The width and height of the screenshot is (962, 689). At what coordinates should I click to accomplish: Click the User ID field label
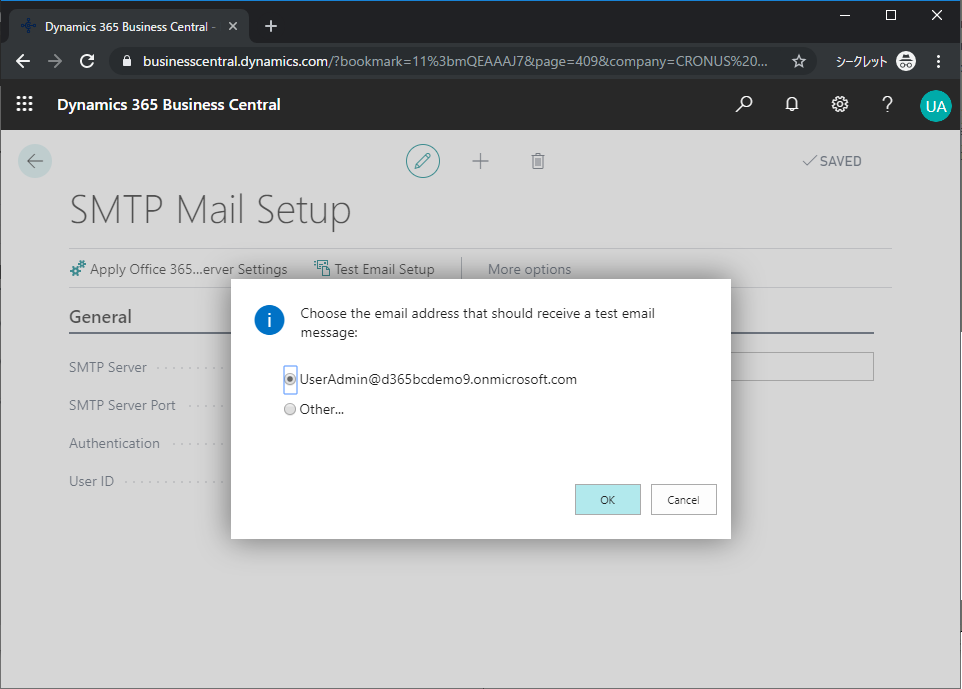pyautogui.click(x=91, y=481)
